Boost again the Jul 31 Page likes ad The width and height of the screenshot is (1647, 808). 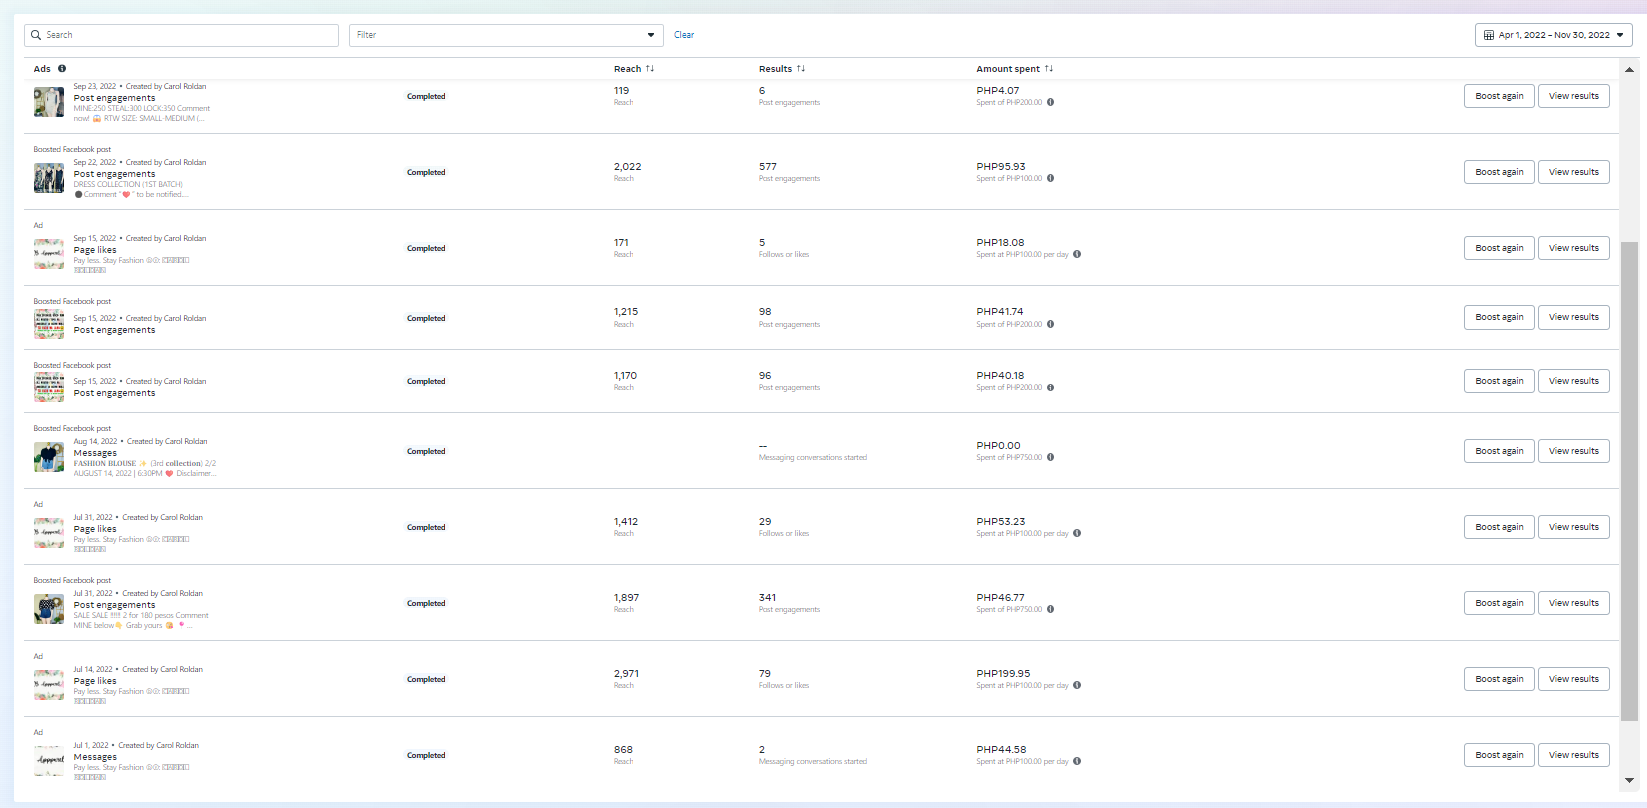[1499, 527]
